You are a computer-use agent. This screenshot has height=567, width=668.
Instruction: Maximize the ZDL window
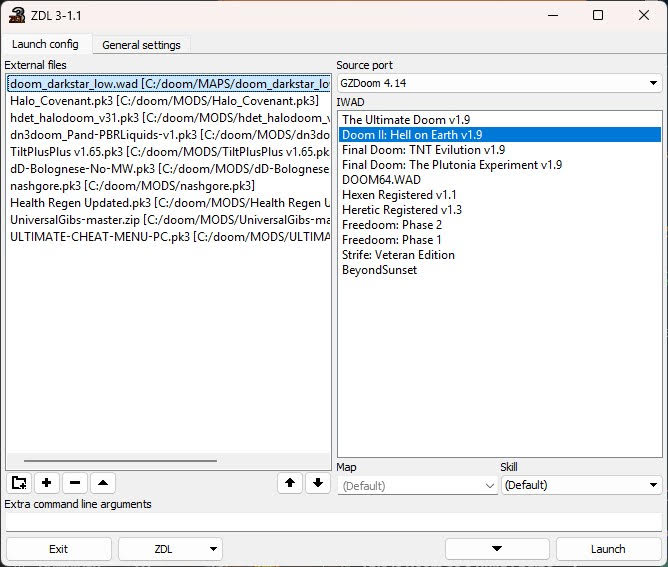(598, 15)
